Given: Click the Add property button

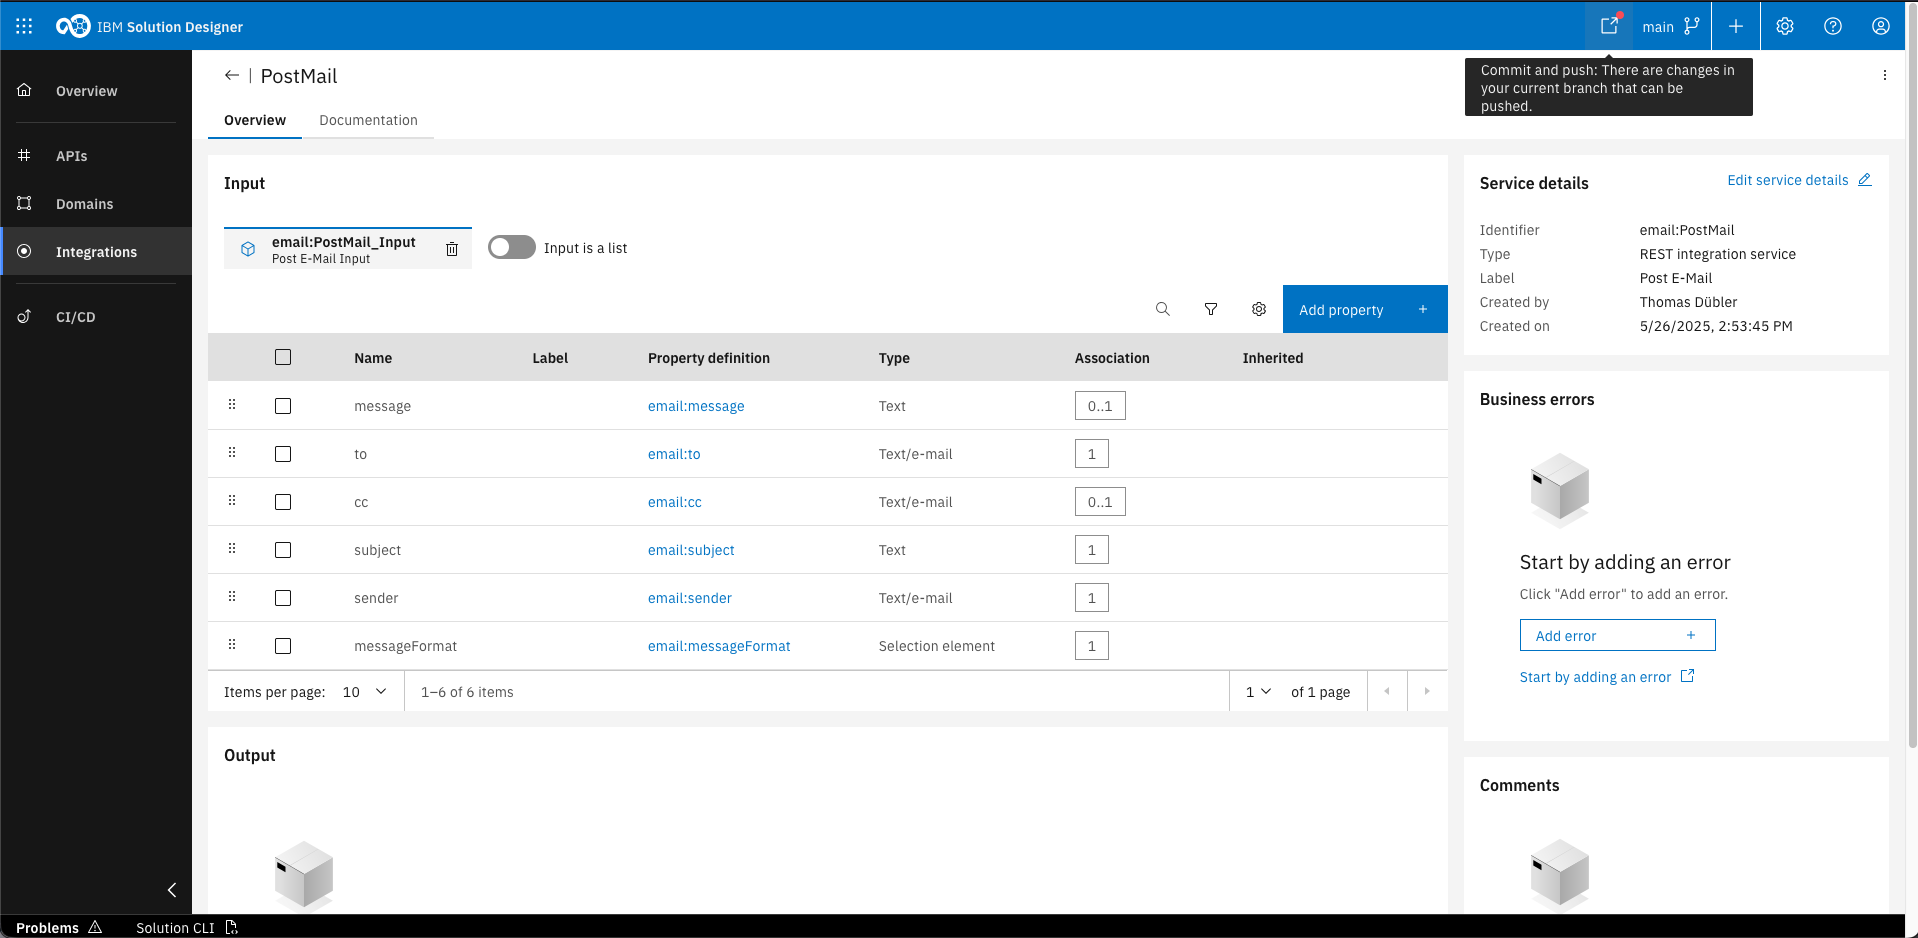Looking at the screenshot, I should coord(1364,310).
